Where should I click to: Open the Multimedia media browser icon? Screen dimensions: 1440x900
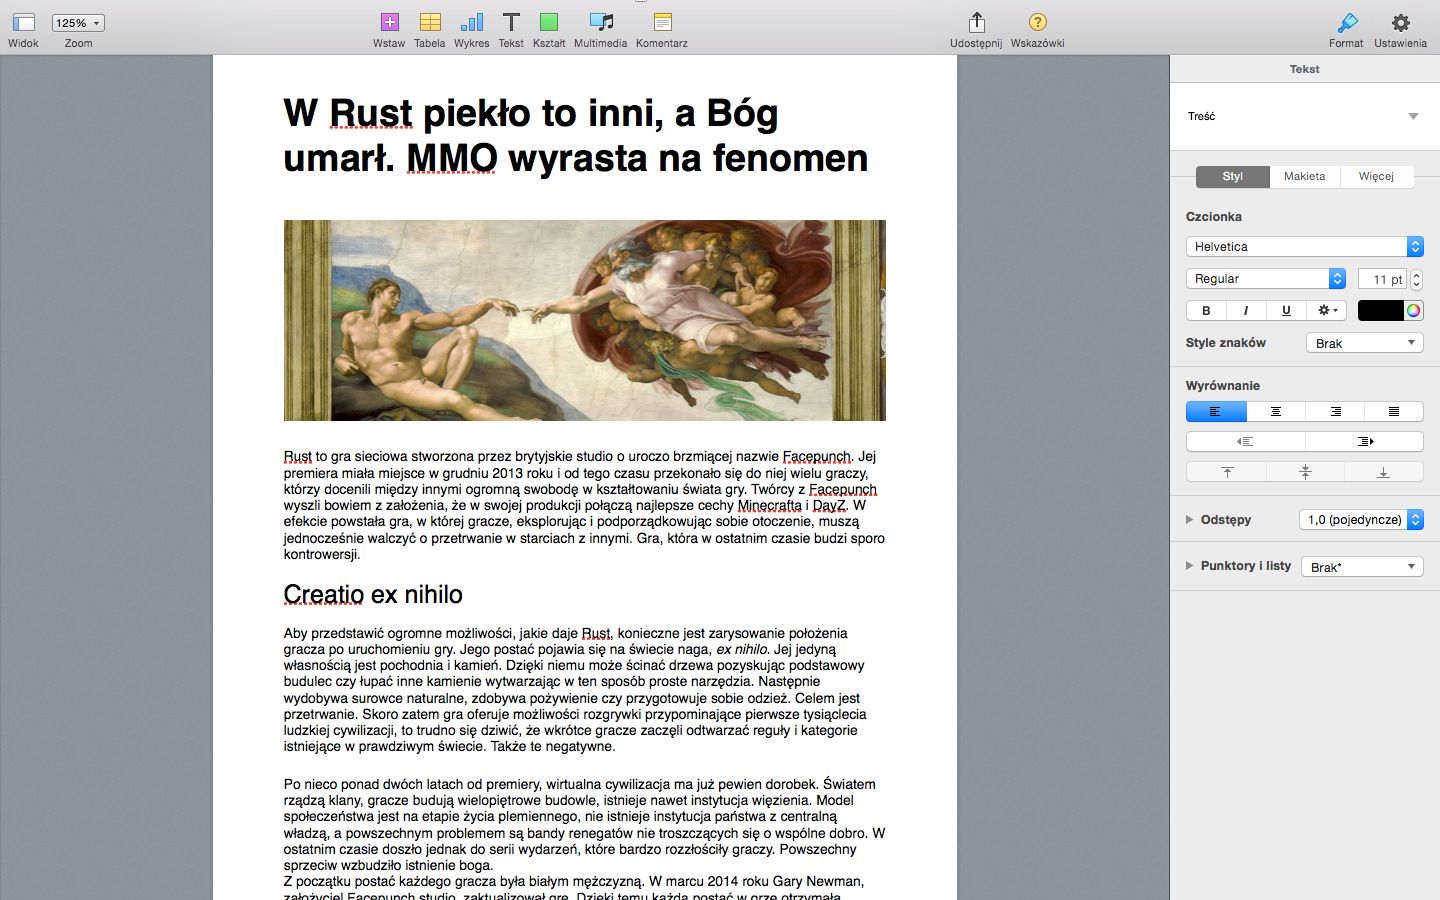601,22
